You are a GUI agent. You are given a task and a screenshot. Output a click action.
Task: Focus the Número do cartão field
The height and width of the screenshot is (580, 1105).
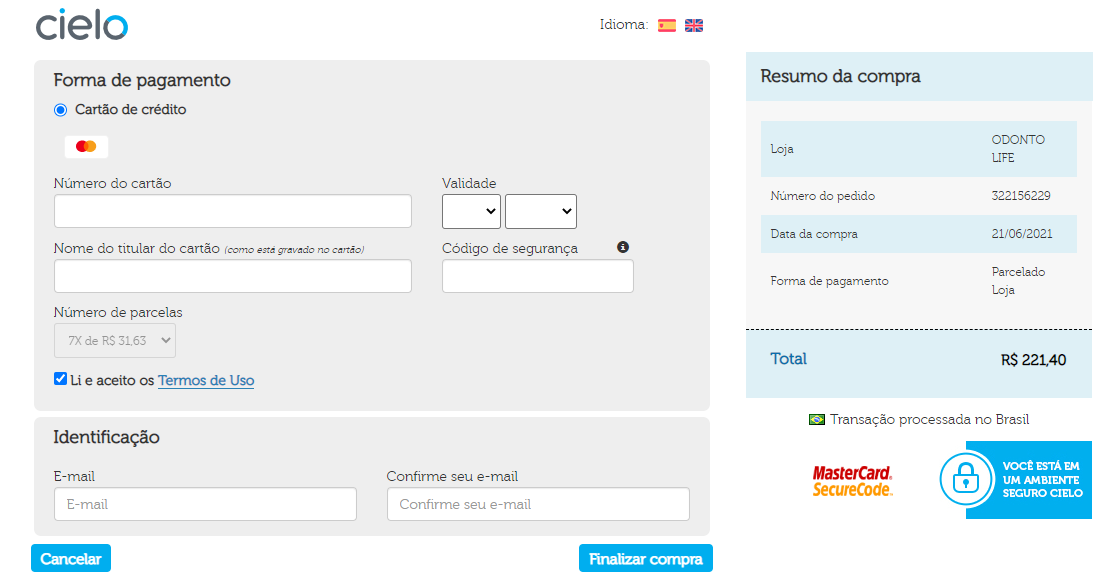click(x=233, y=211)
